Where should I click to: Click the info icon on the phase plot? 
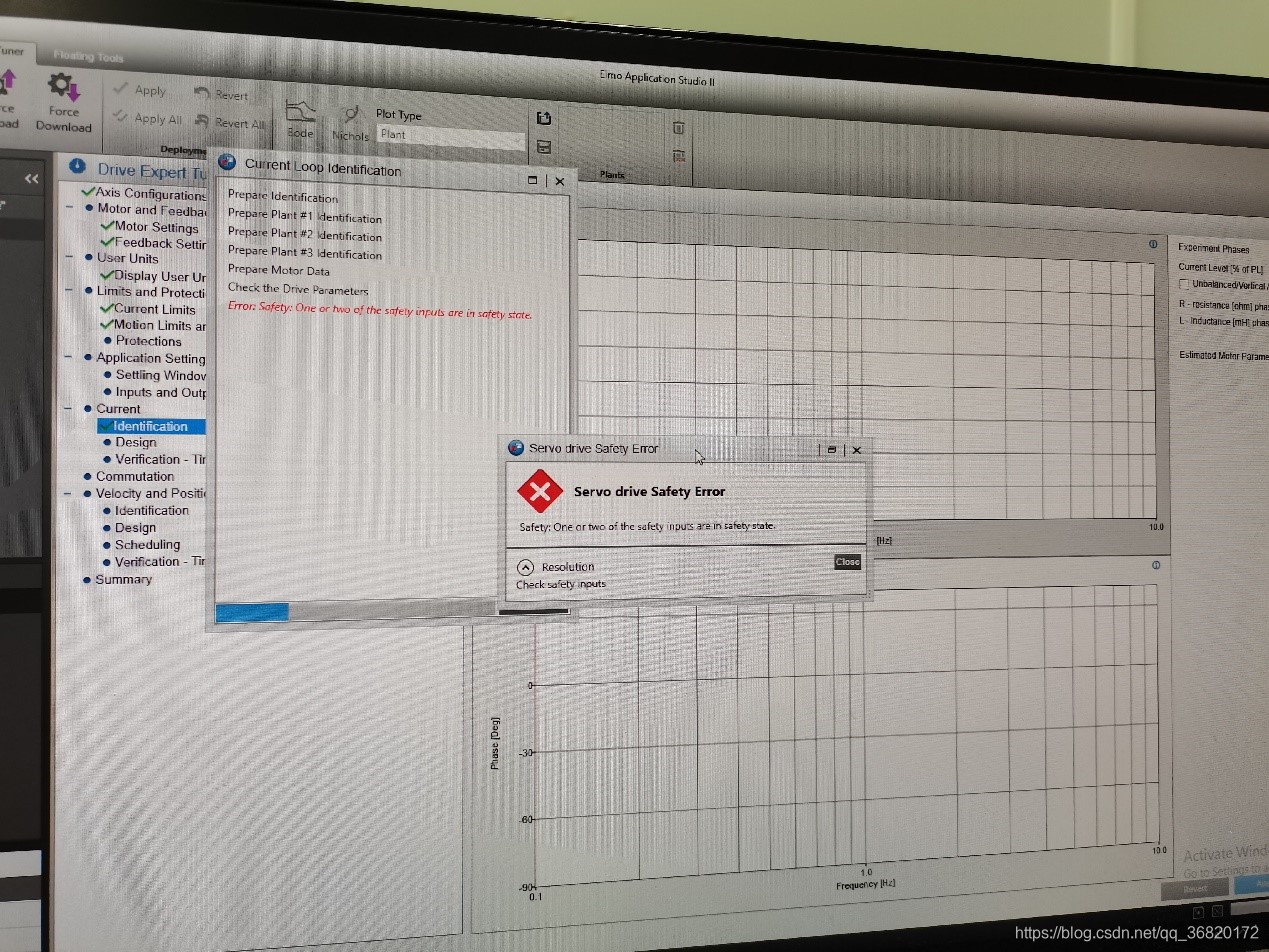tap(1156, 565)
